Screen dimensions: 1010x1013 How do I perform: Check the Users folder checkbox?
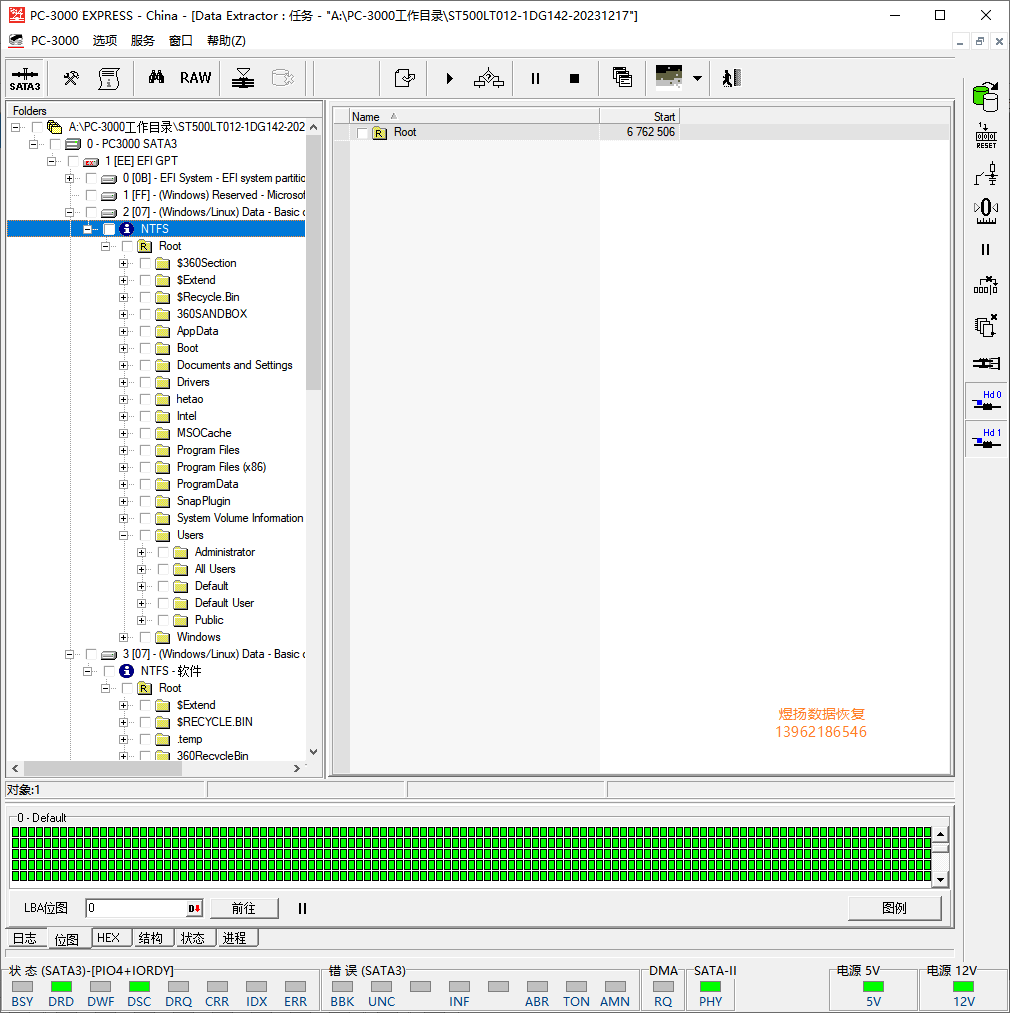coord(145,535)
